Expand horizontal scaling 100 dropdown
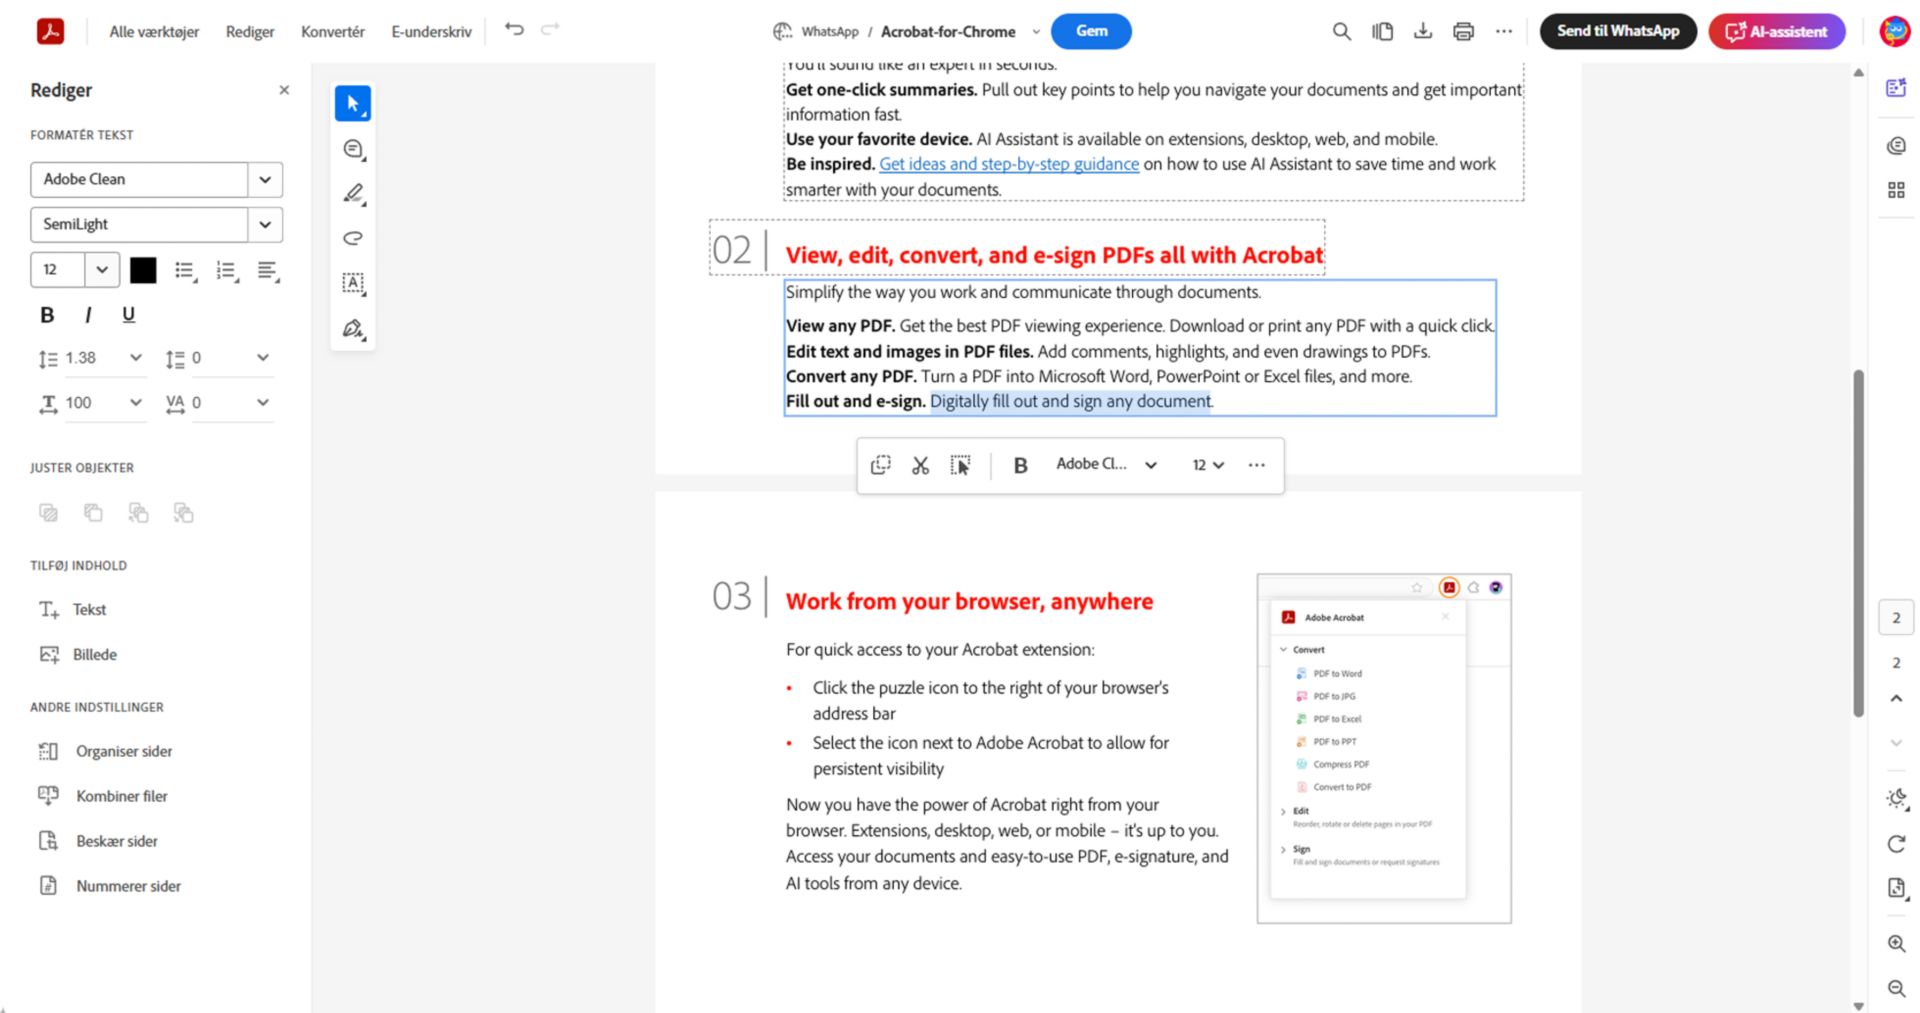The image size is (1920, 1013). [136, 403]
